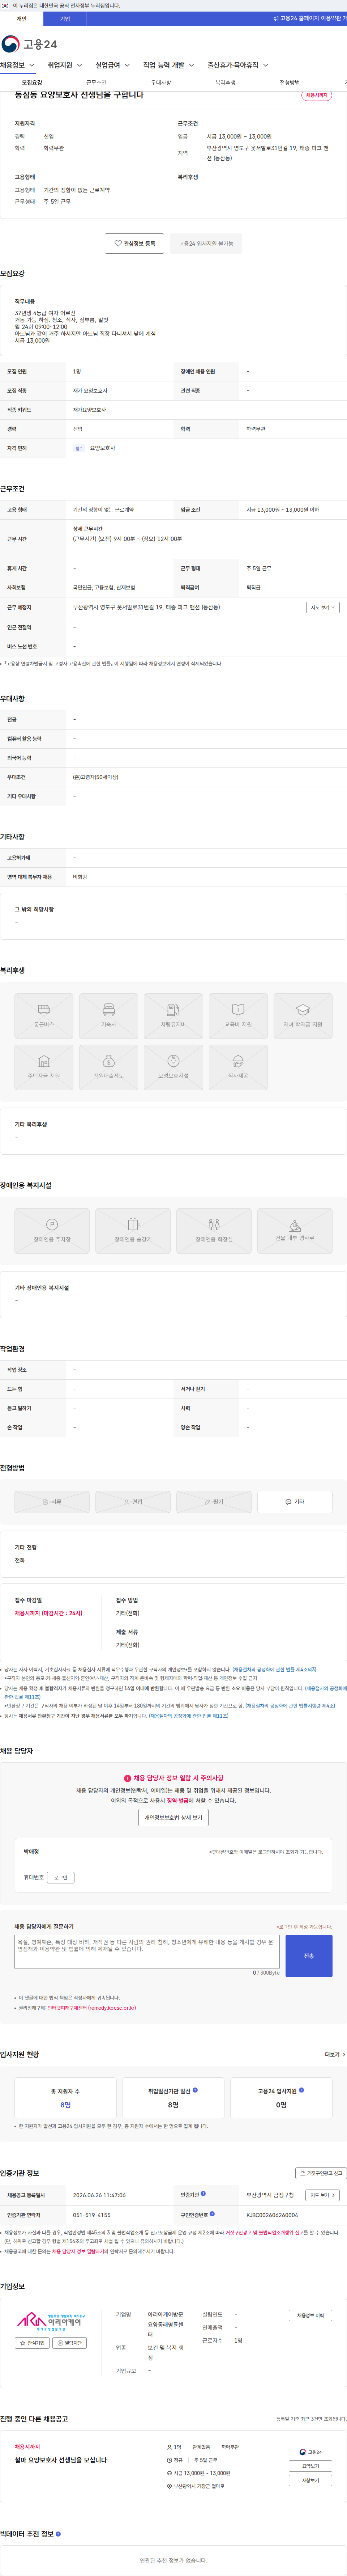The image size is (347, 2576).
Task: Jump to the 우대사항 section tab
Action: (x=161, y=83)
